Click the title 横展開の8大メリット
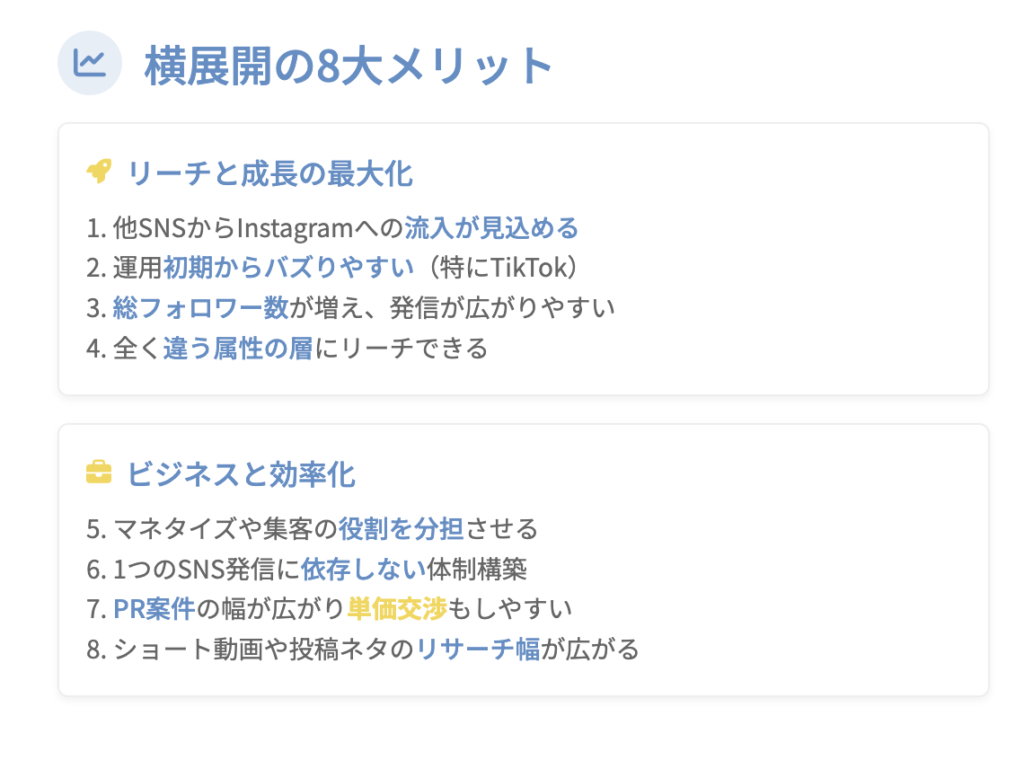This screenshot has height=769, width=1024. (x=348, y=66)
